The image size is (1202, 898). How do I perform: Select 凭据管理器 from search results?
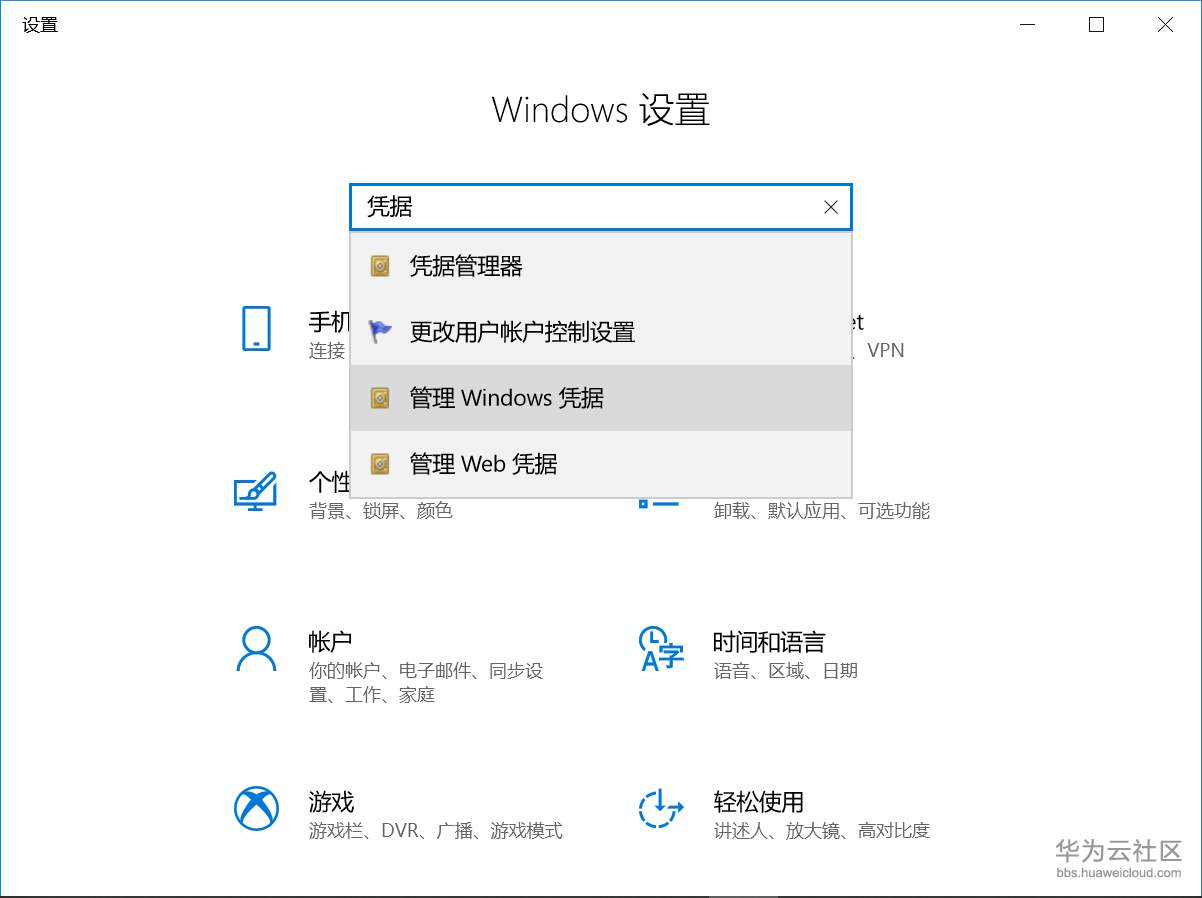(x=464, y=266)
